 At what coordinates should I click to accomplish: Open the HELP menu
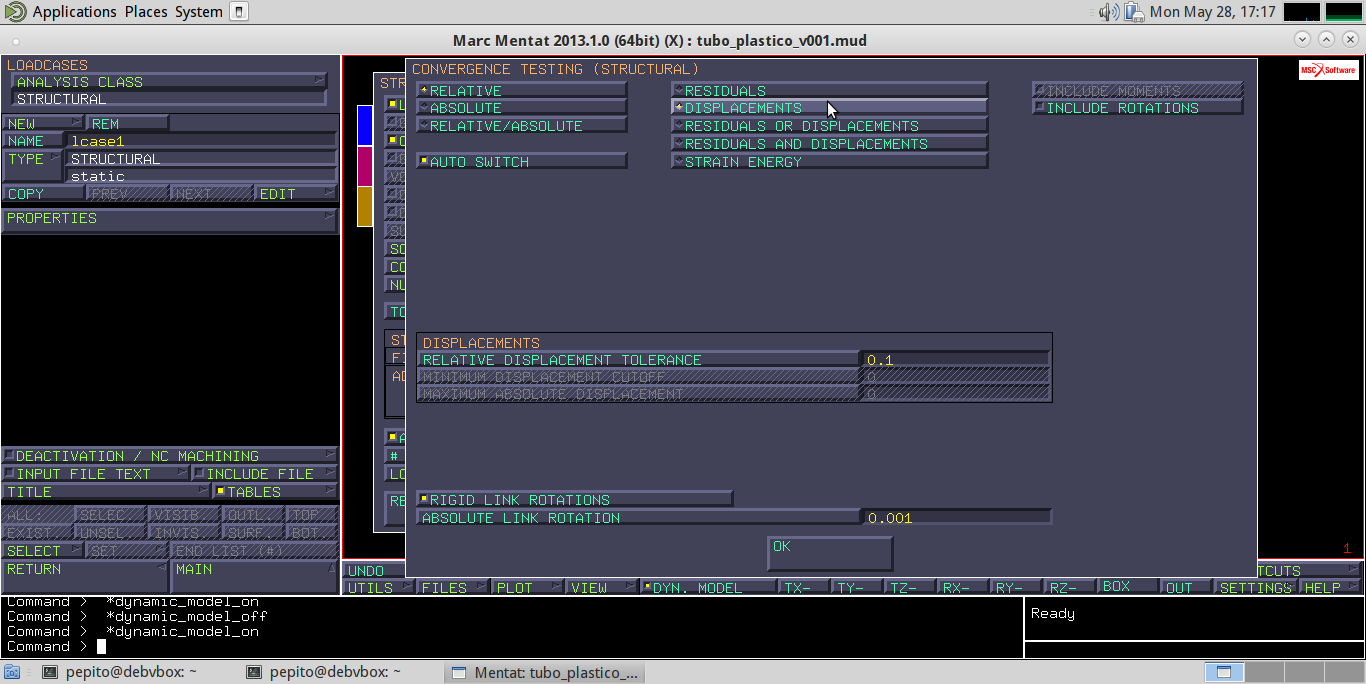point(1330,588)
